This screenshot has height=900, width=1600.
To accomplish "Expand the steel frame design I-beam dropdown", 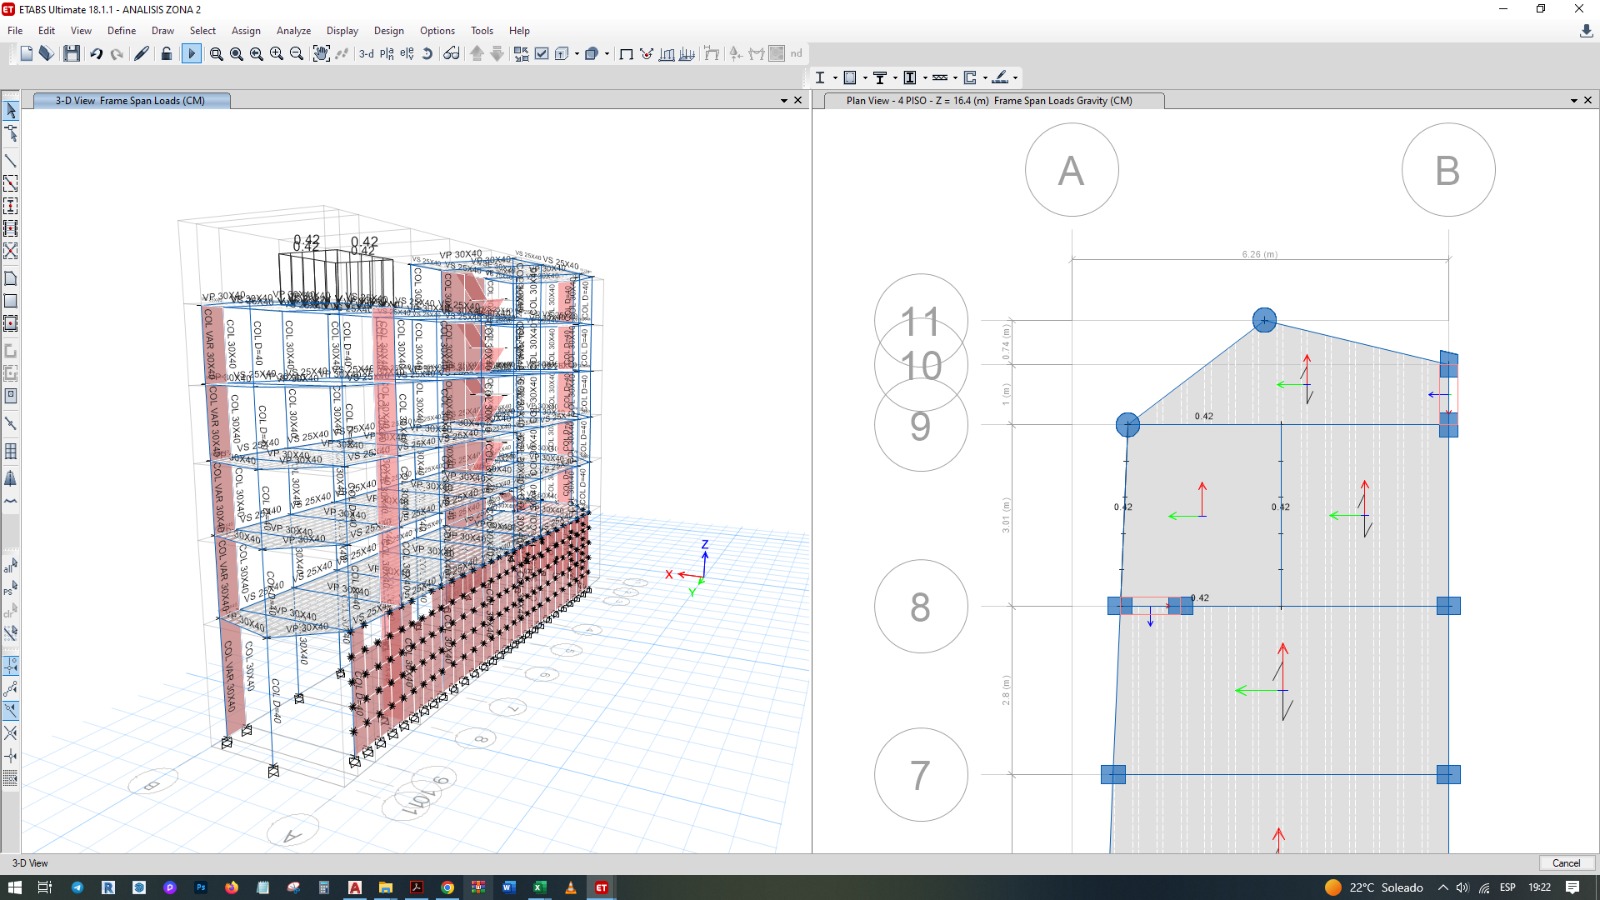I will [x=836, y=78].
